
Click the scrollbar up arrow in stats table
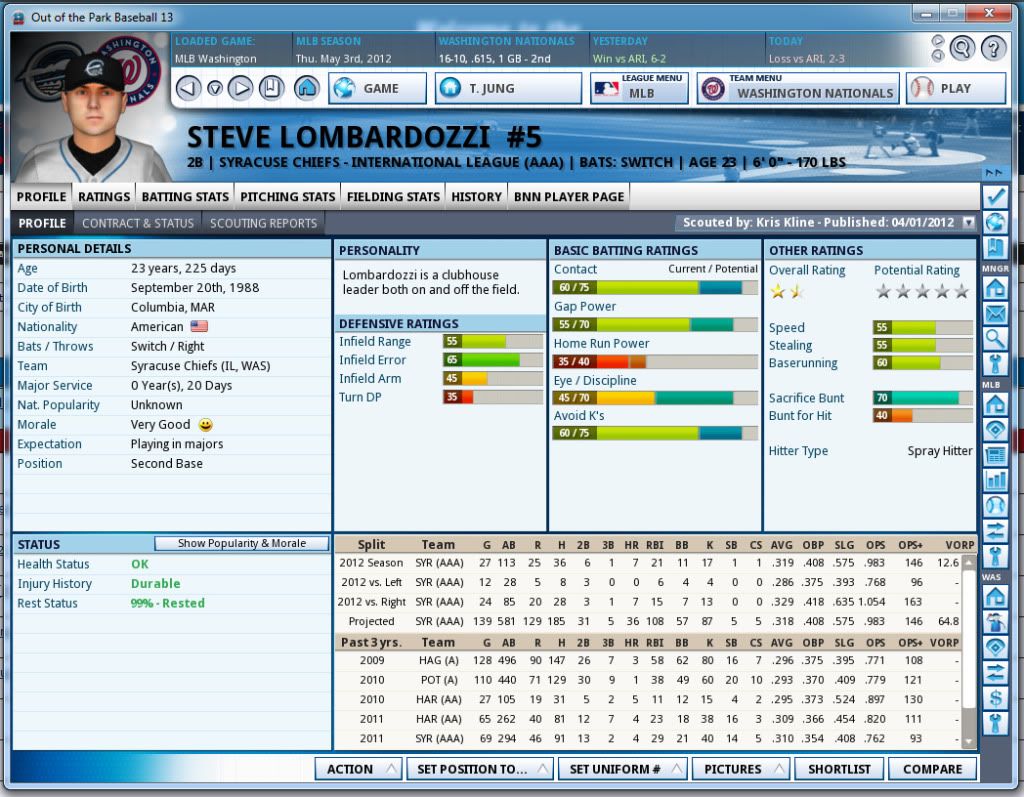coord(968,562)
